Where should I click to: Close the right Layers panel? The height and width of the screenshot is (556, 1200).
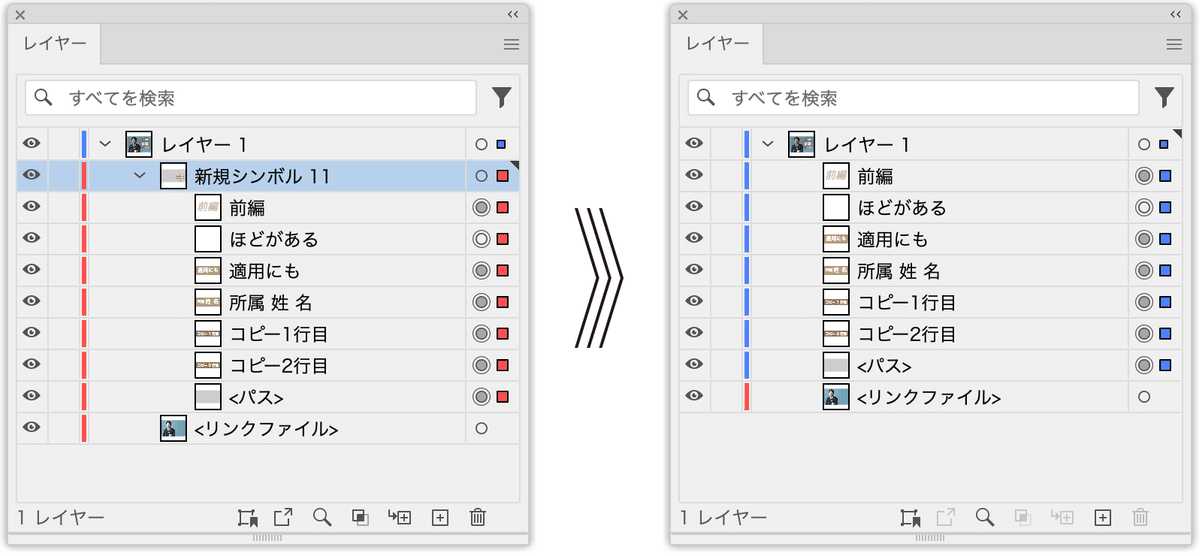683,15
